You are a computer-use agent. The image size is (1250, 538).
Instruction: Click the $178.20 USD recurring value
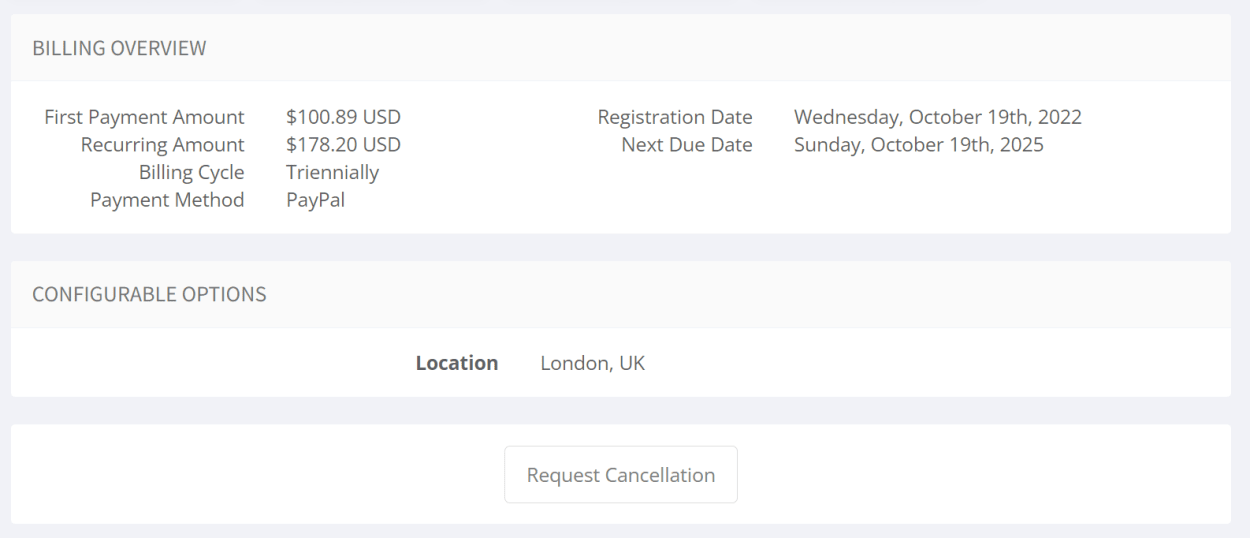coord(343,145)
